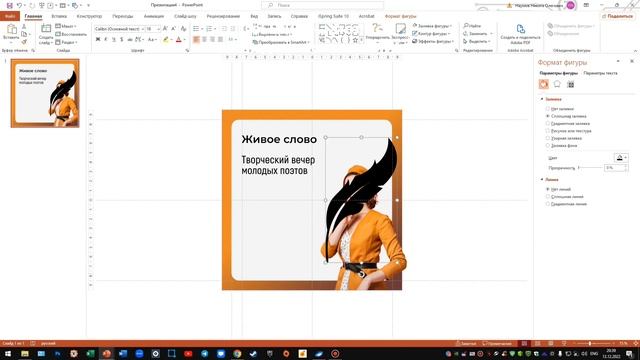Apply the red font color
Image resolution: width=640 pixels, height=360 pixels.
[178, 40]
